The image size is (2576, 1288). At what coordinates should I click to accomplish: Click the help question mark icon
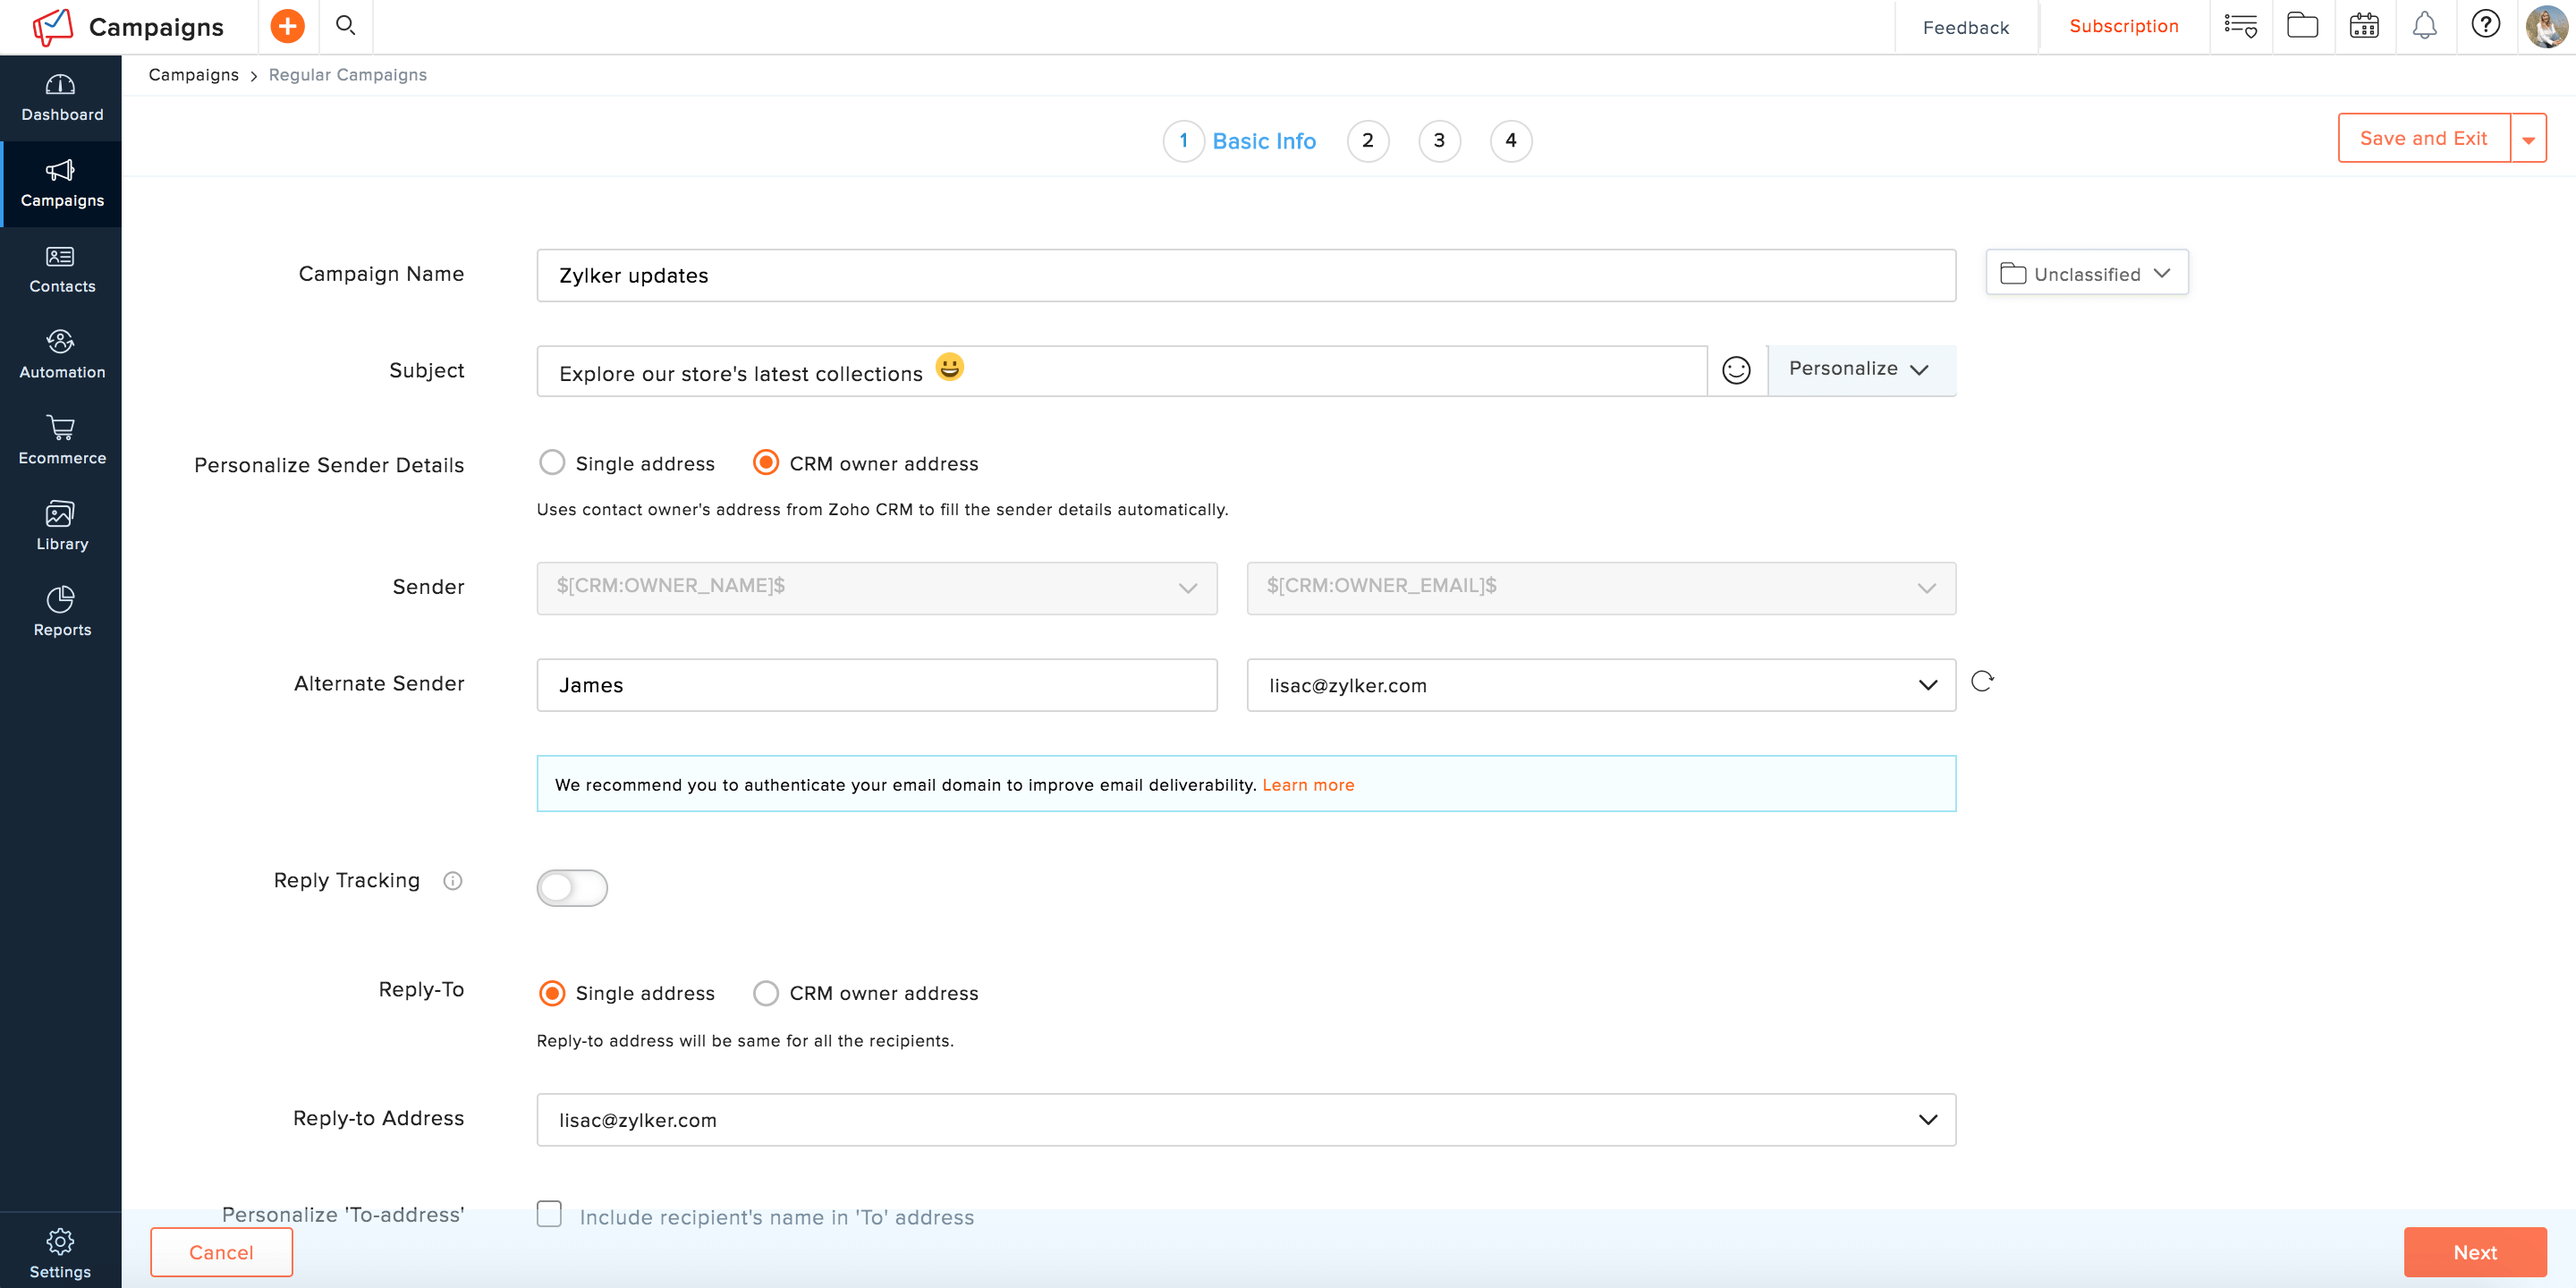(2486, 24)
